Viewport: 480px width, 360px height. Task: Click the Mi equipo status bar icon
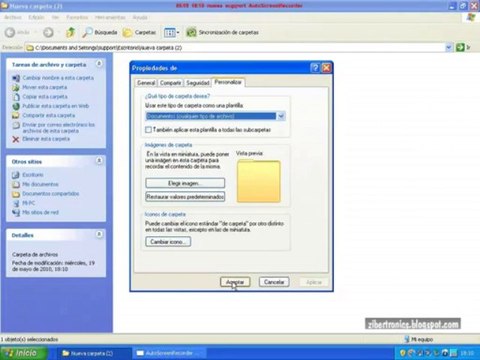click(407, 339)
